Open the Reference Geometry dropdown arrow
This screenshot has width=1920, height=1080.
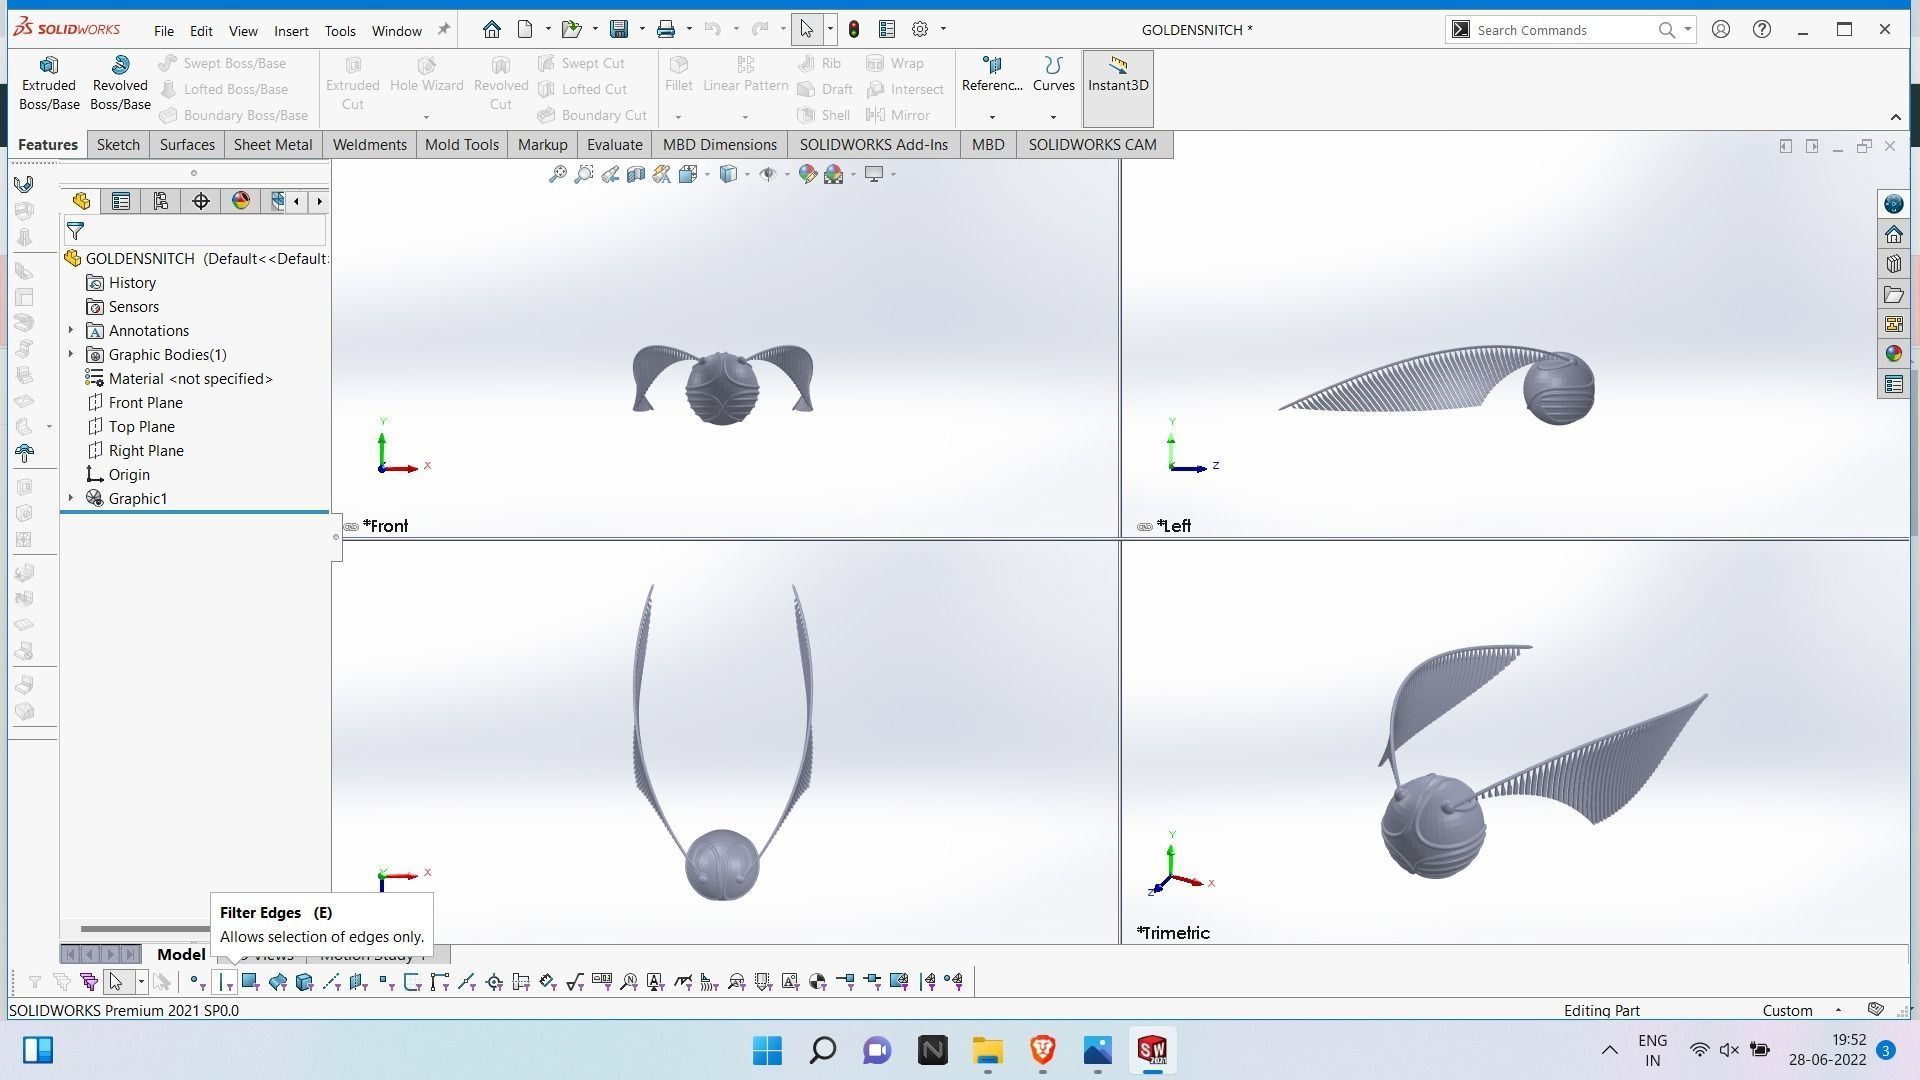(992, 117)
